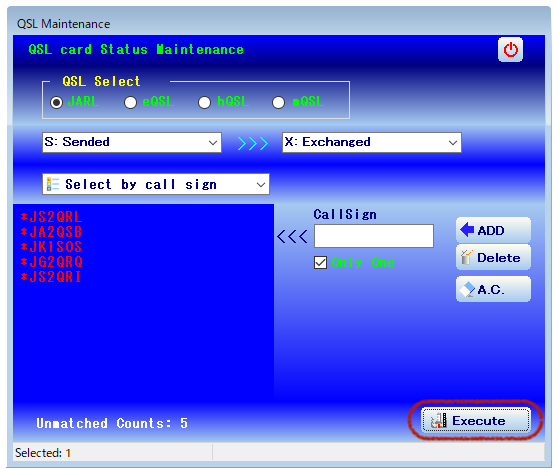Click the A.C. eraser icon
This screenshot has width=559, height=469.
[467, 289]
